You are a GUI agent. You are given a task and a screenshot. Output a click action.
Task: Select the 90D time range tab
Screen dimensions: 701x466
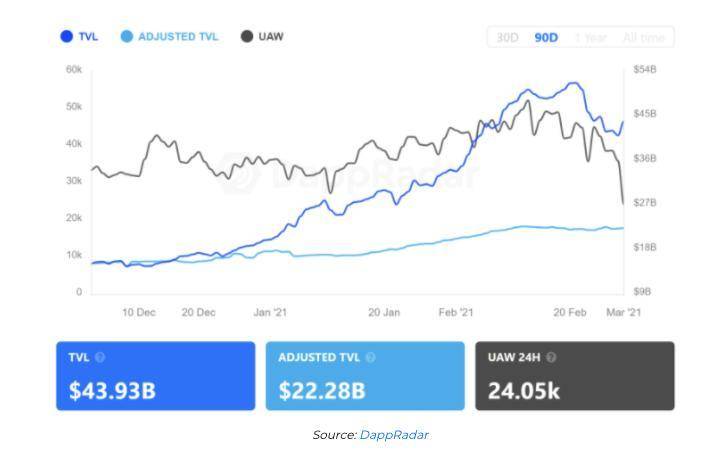tap(546, 38)
